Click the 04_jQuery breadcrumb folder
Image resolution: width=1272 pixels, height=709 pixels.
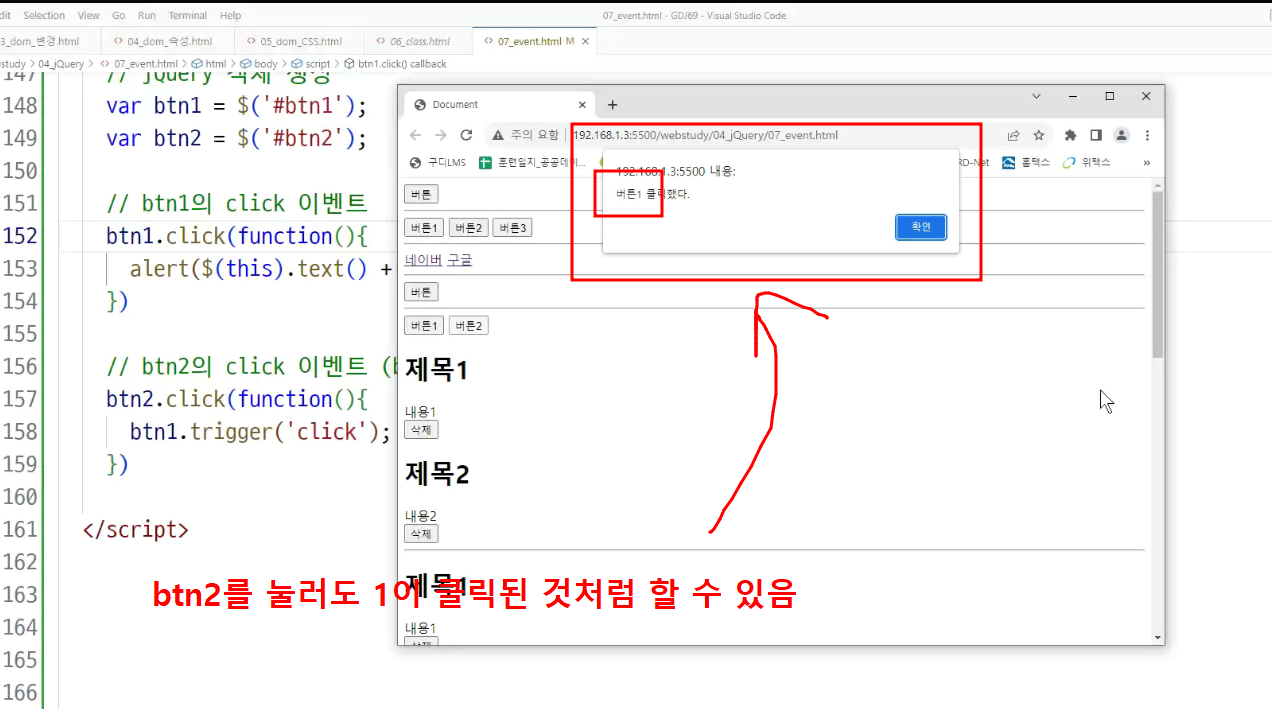(x=61, y=64)
